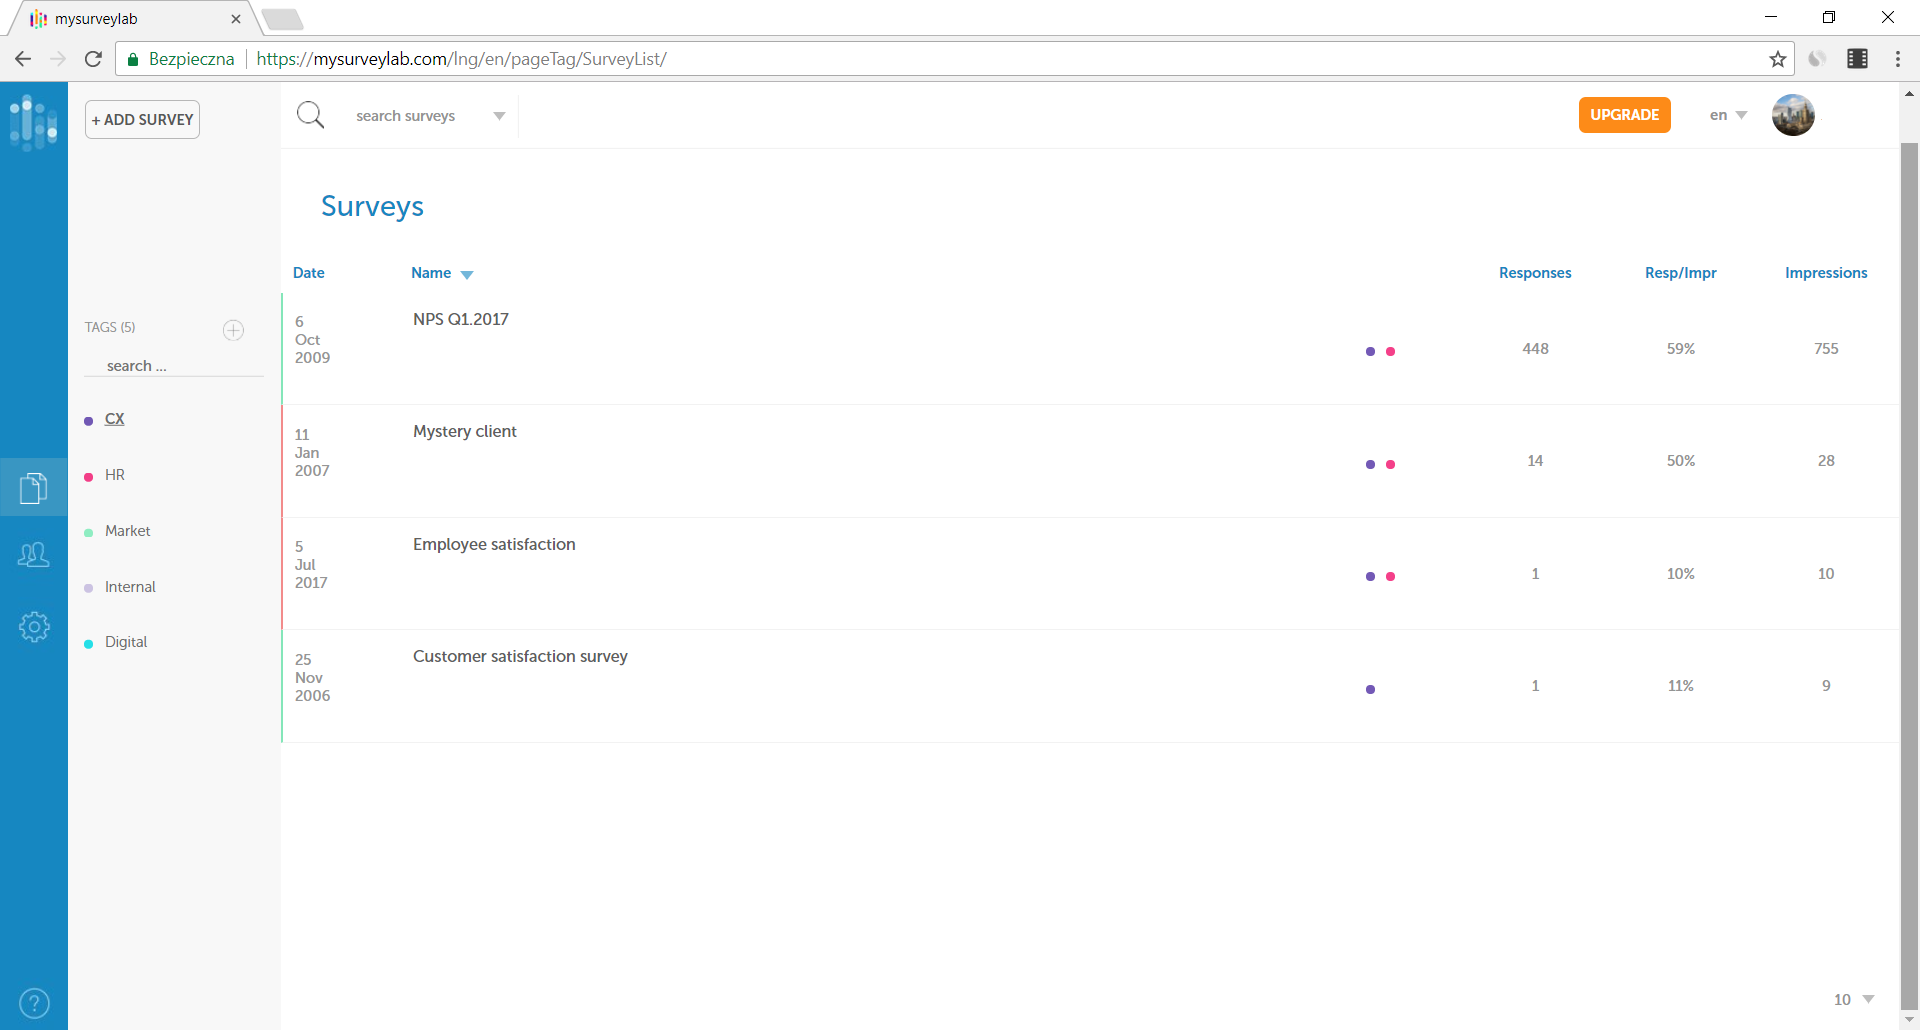Open the help question mark icon

[x=34, y=1003]
